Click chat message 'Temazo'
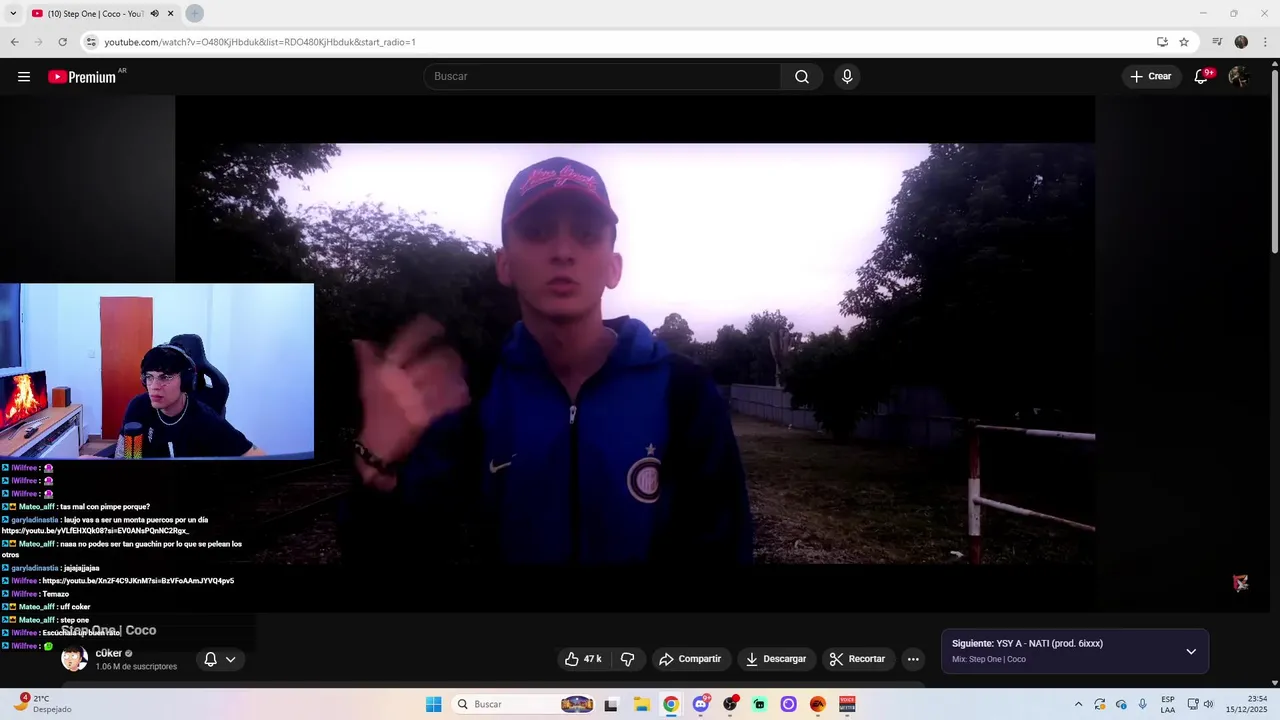Screen dimensions: 1280x720 pos(55,594)
